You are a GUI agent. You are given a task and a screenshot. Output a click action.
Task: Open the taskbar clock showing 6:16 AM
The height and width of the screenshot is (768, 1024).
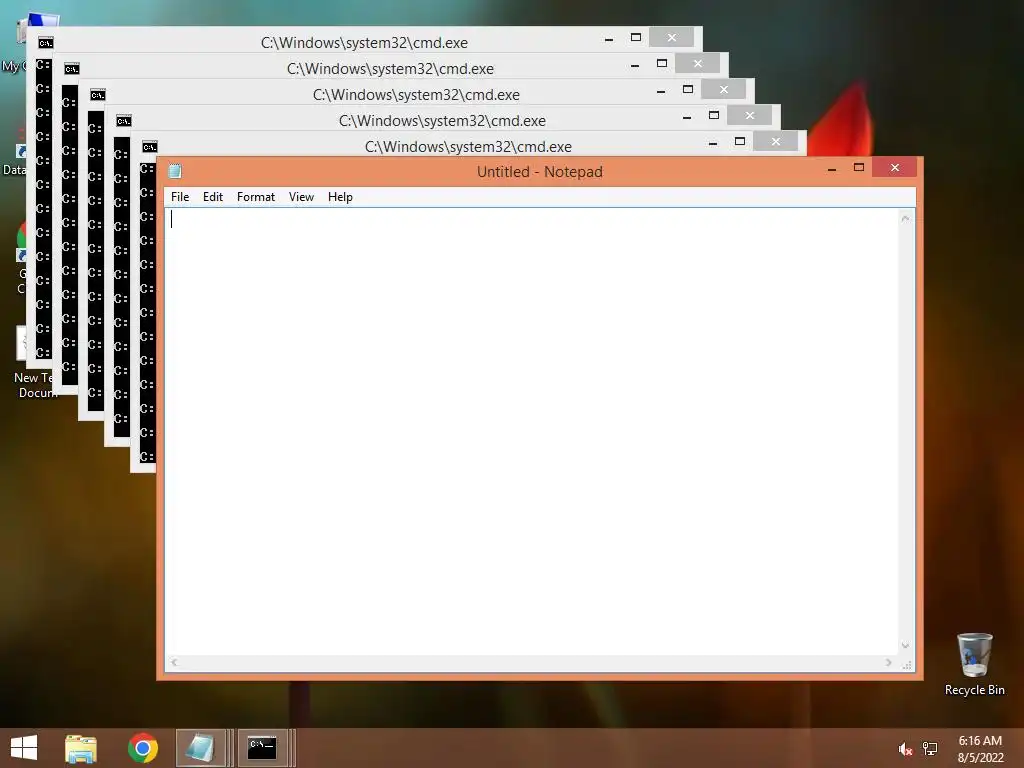(980, 749)
